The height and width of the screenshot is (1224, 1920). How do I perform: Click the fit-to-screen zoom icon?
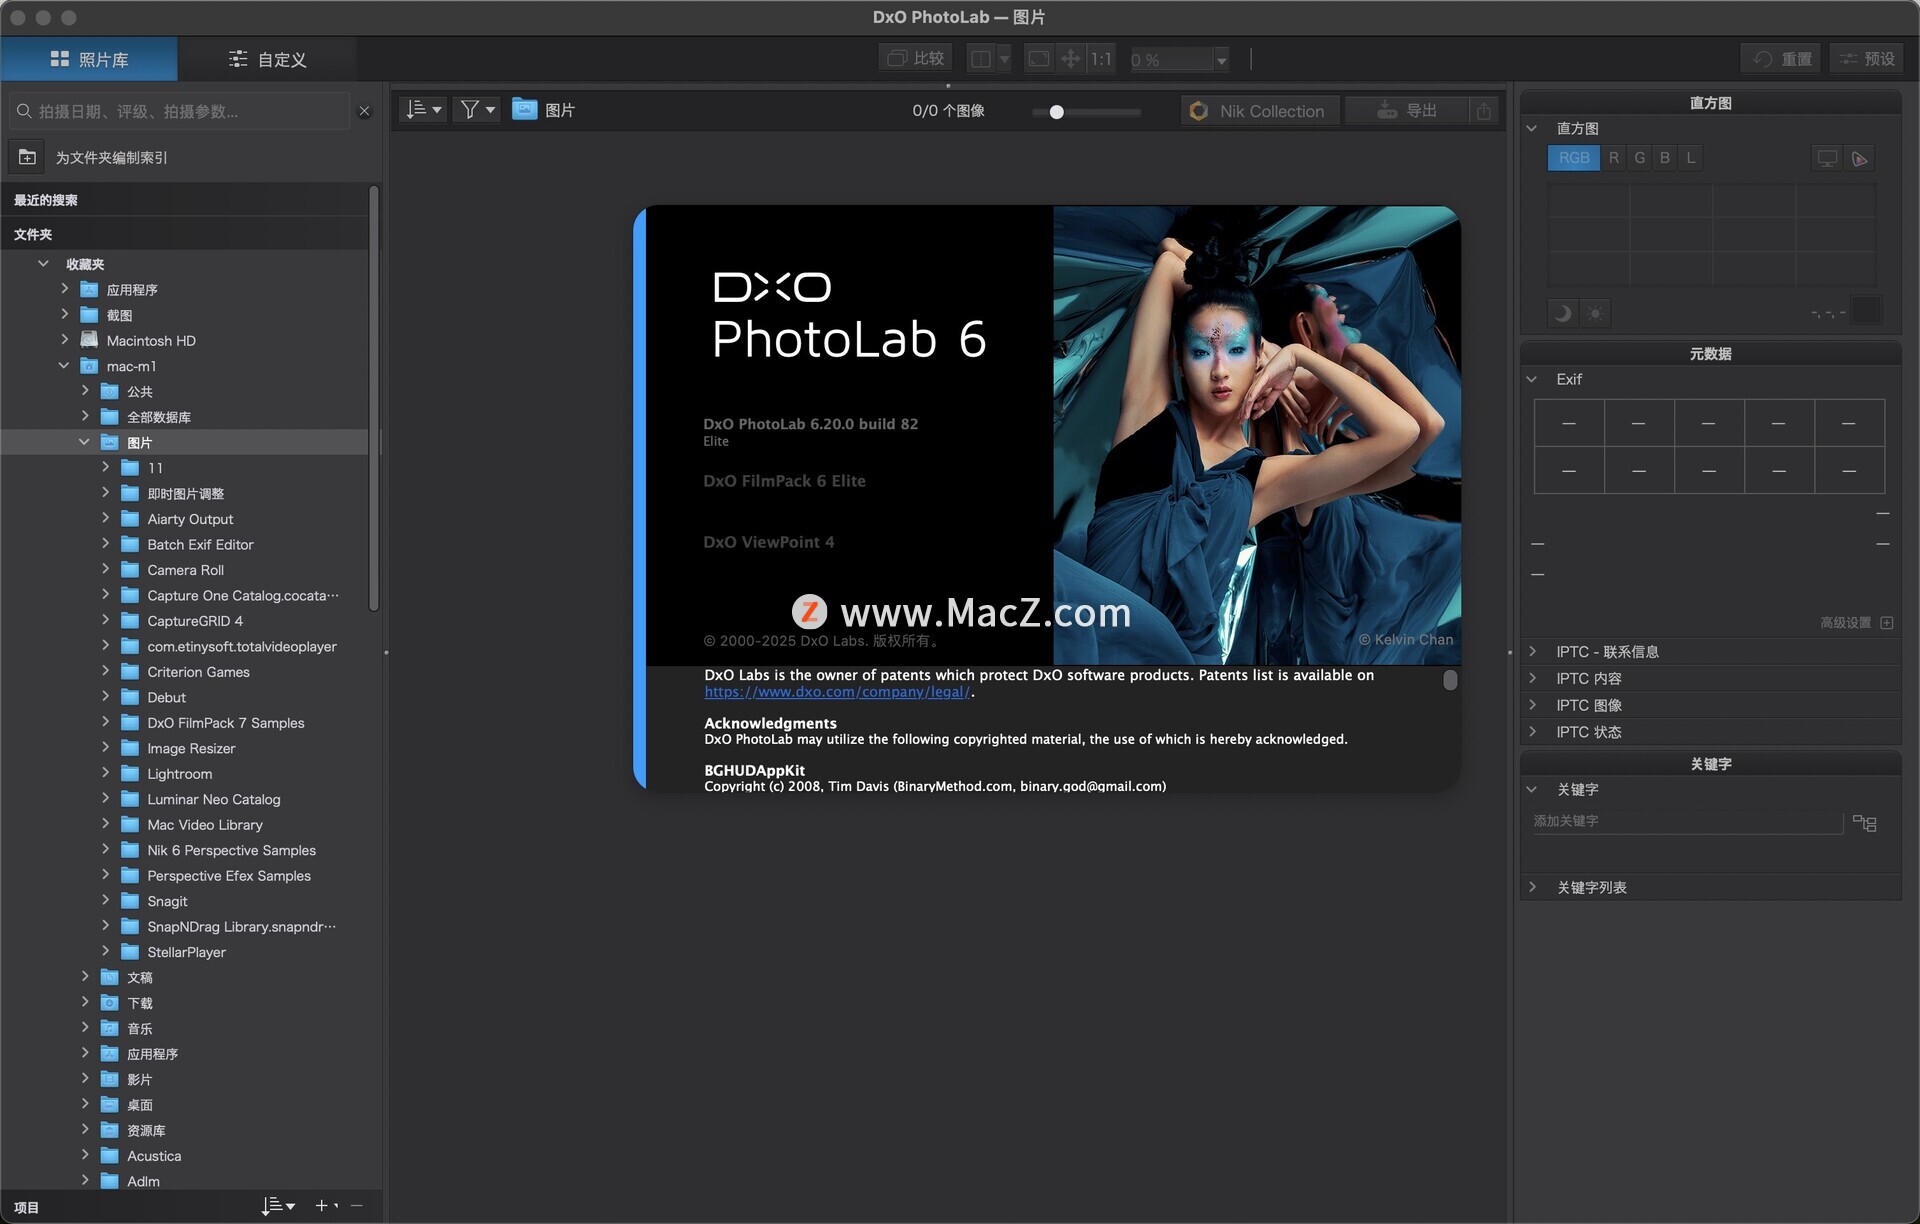(1039, 59)
